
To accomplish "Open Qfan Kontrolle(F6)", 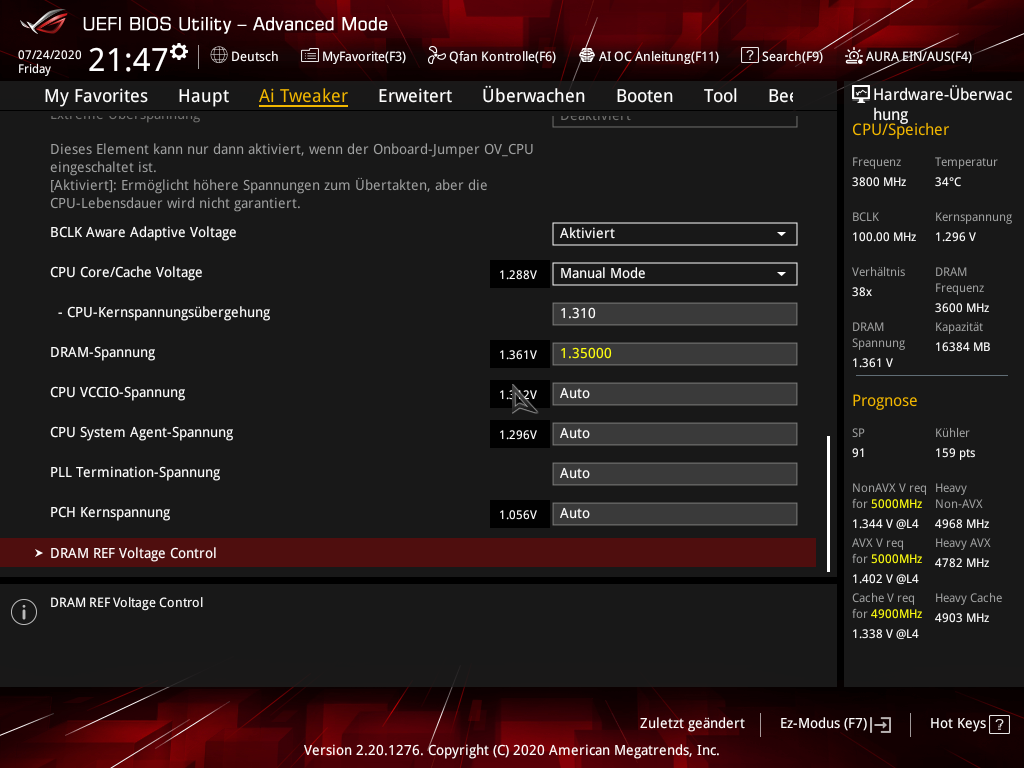I will [x=492, y=56].
